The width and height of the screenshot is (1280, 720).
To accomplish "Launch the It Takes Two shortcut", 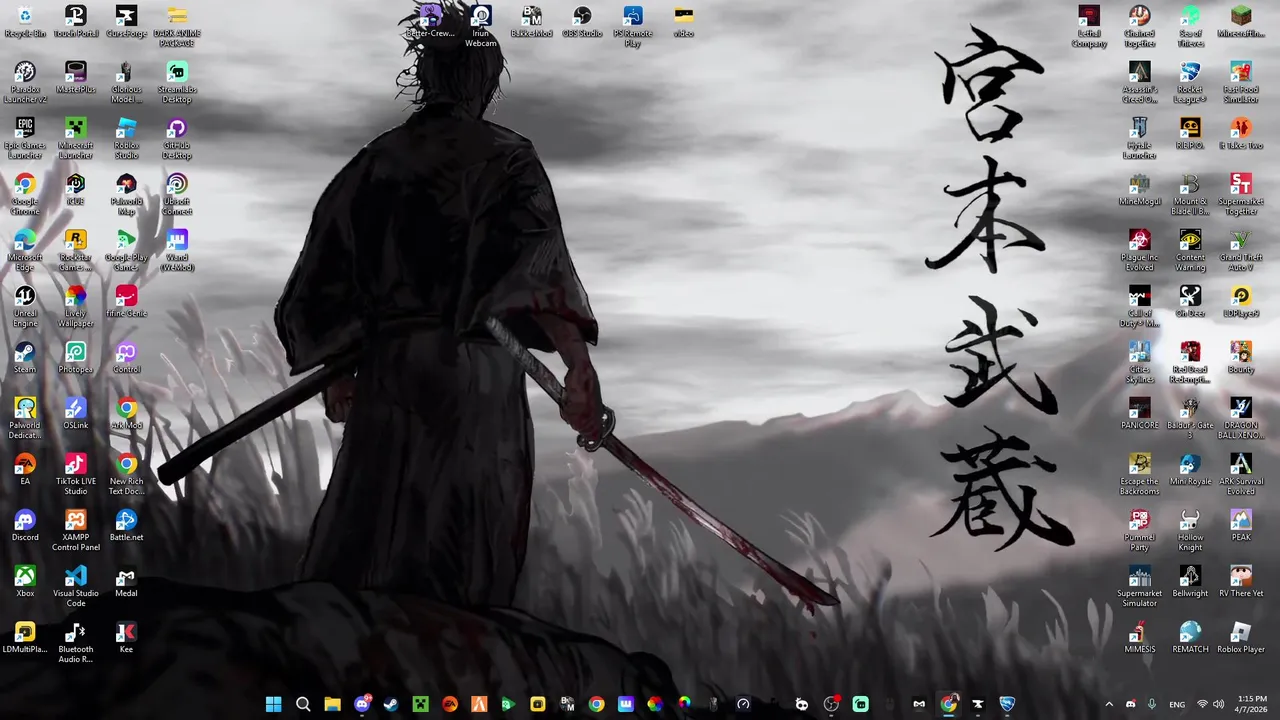I will click(1241, 134).
